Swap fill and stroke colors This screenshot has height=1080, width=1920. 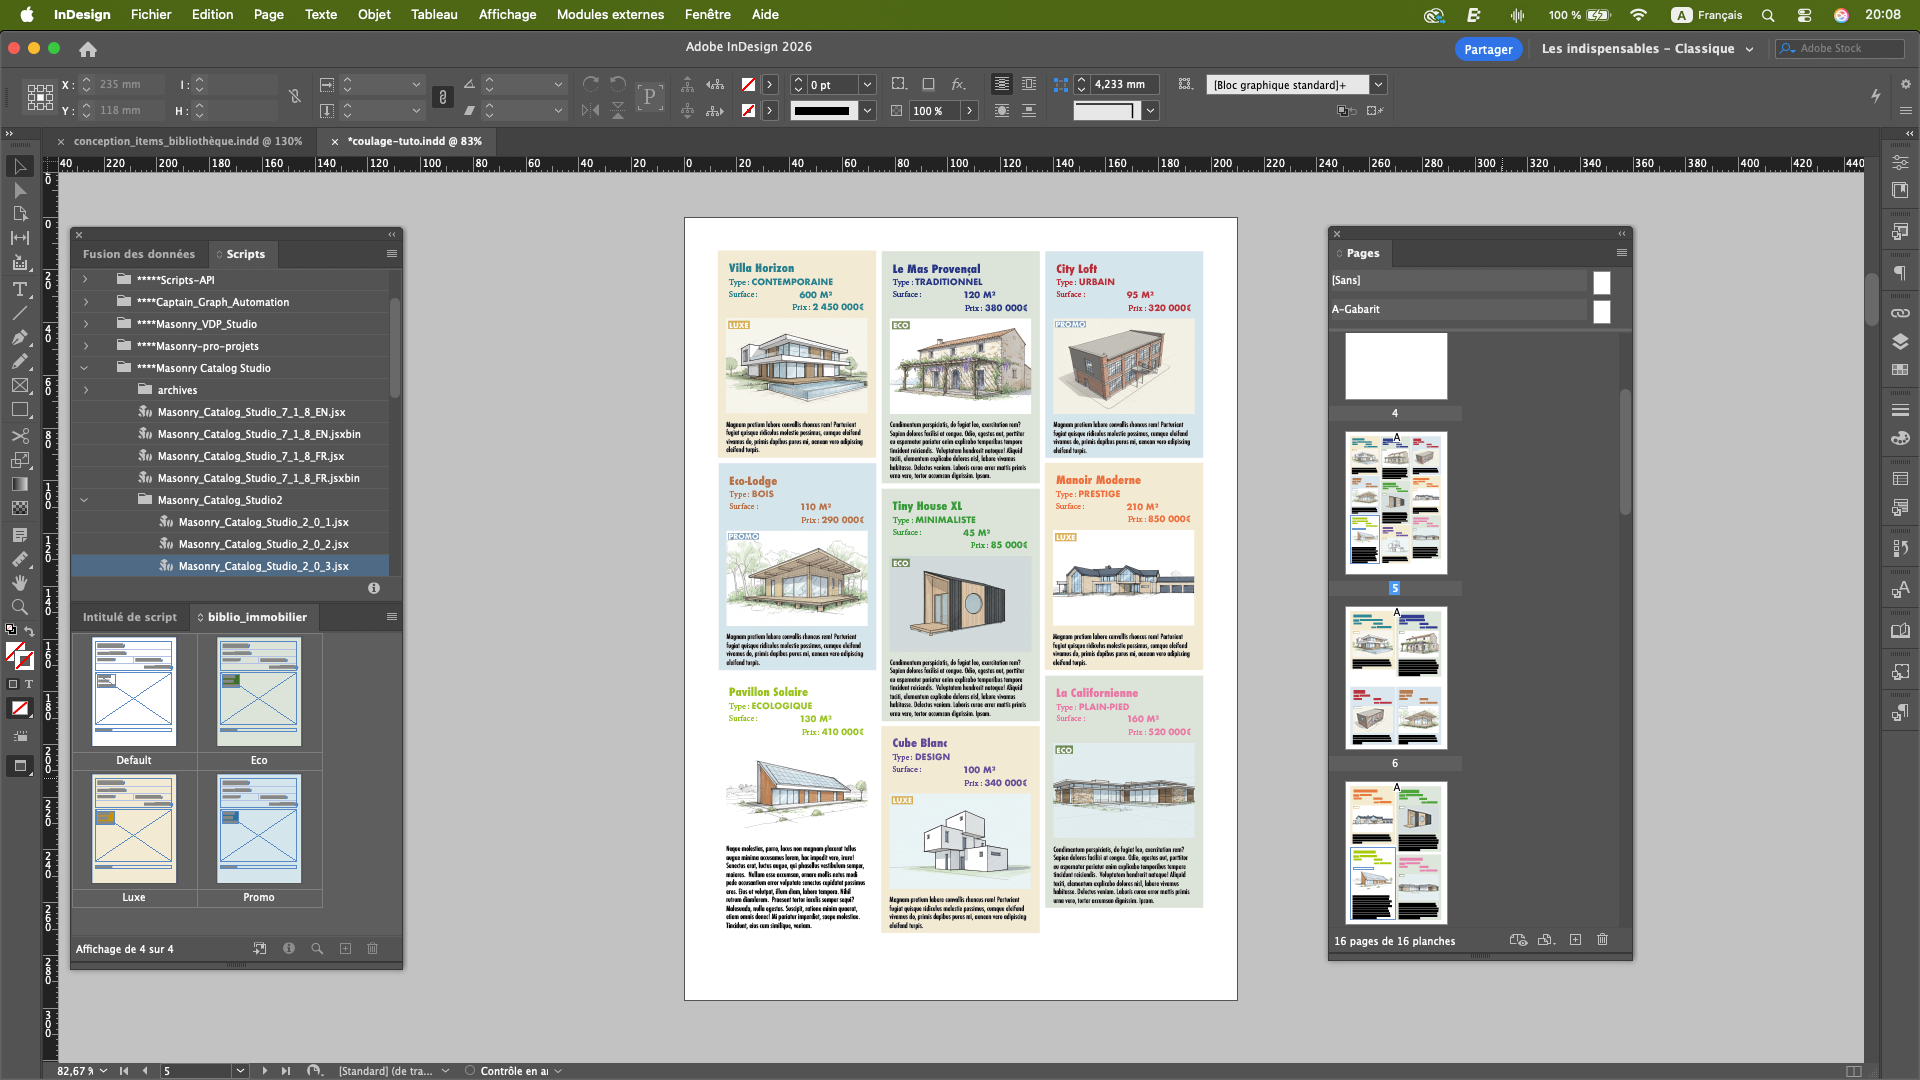[29, 631]
